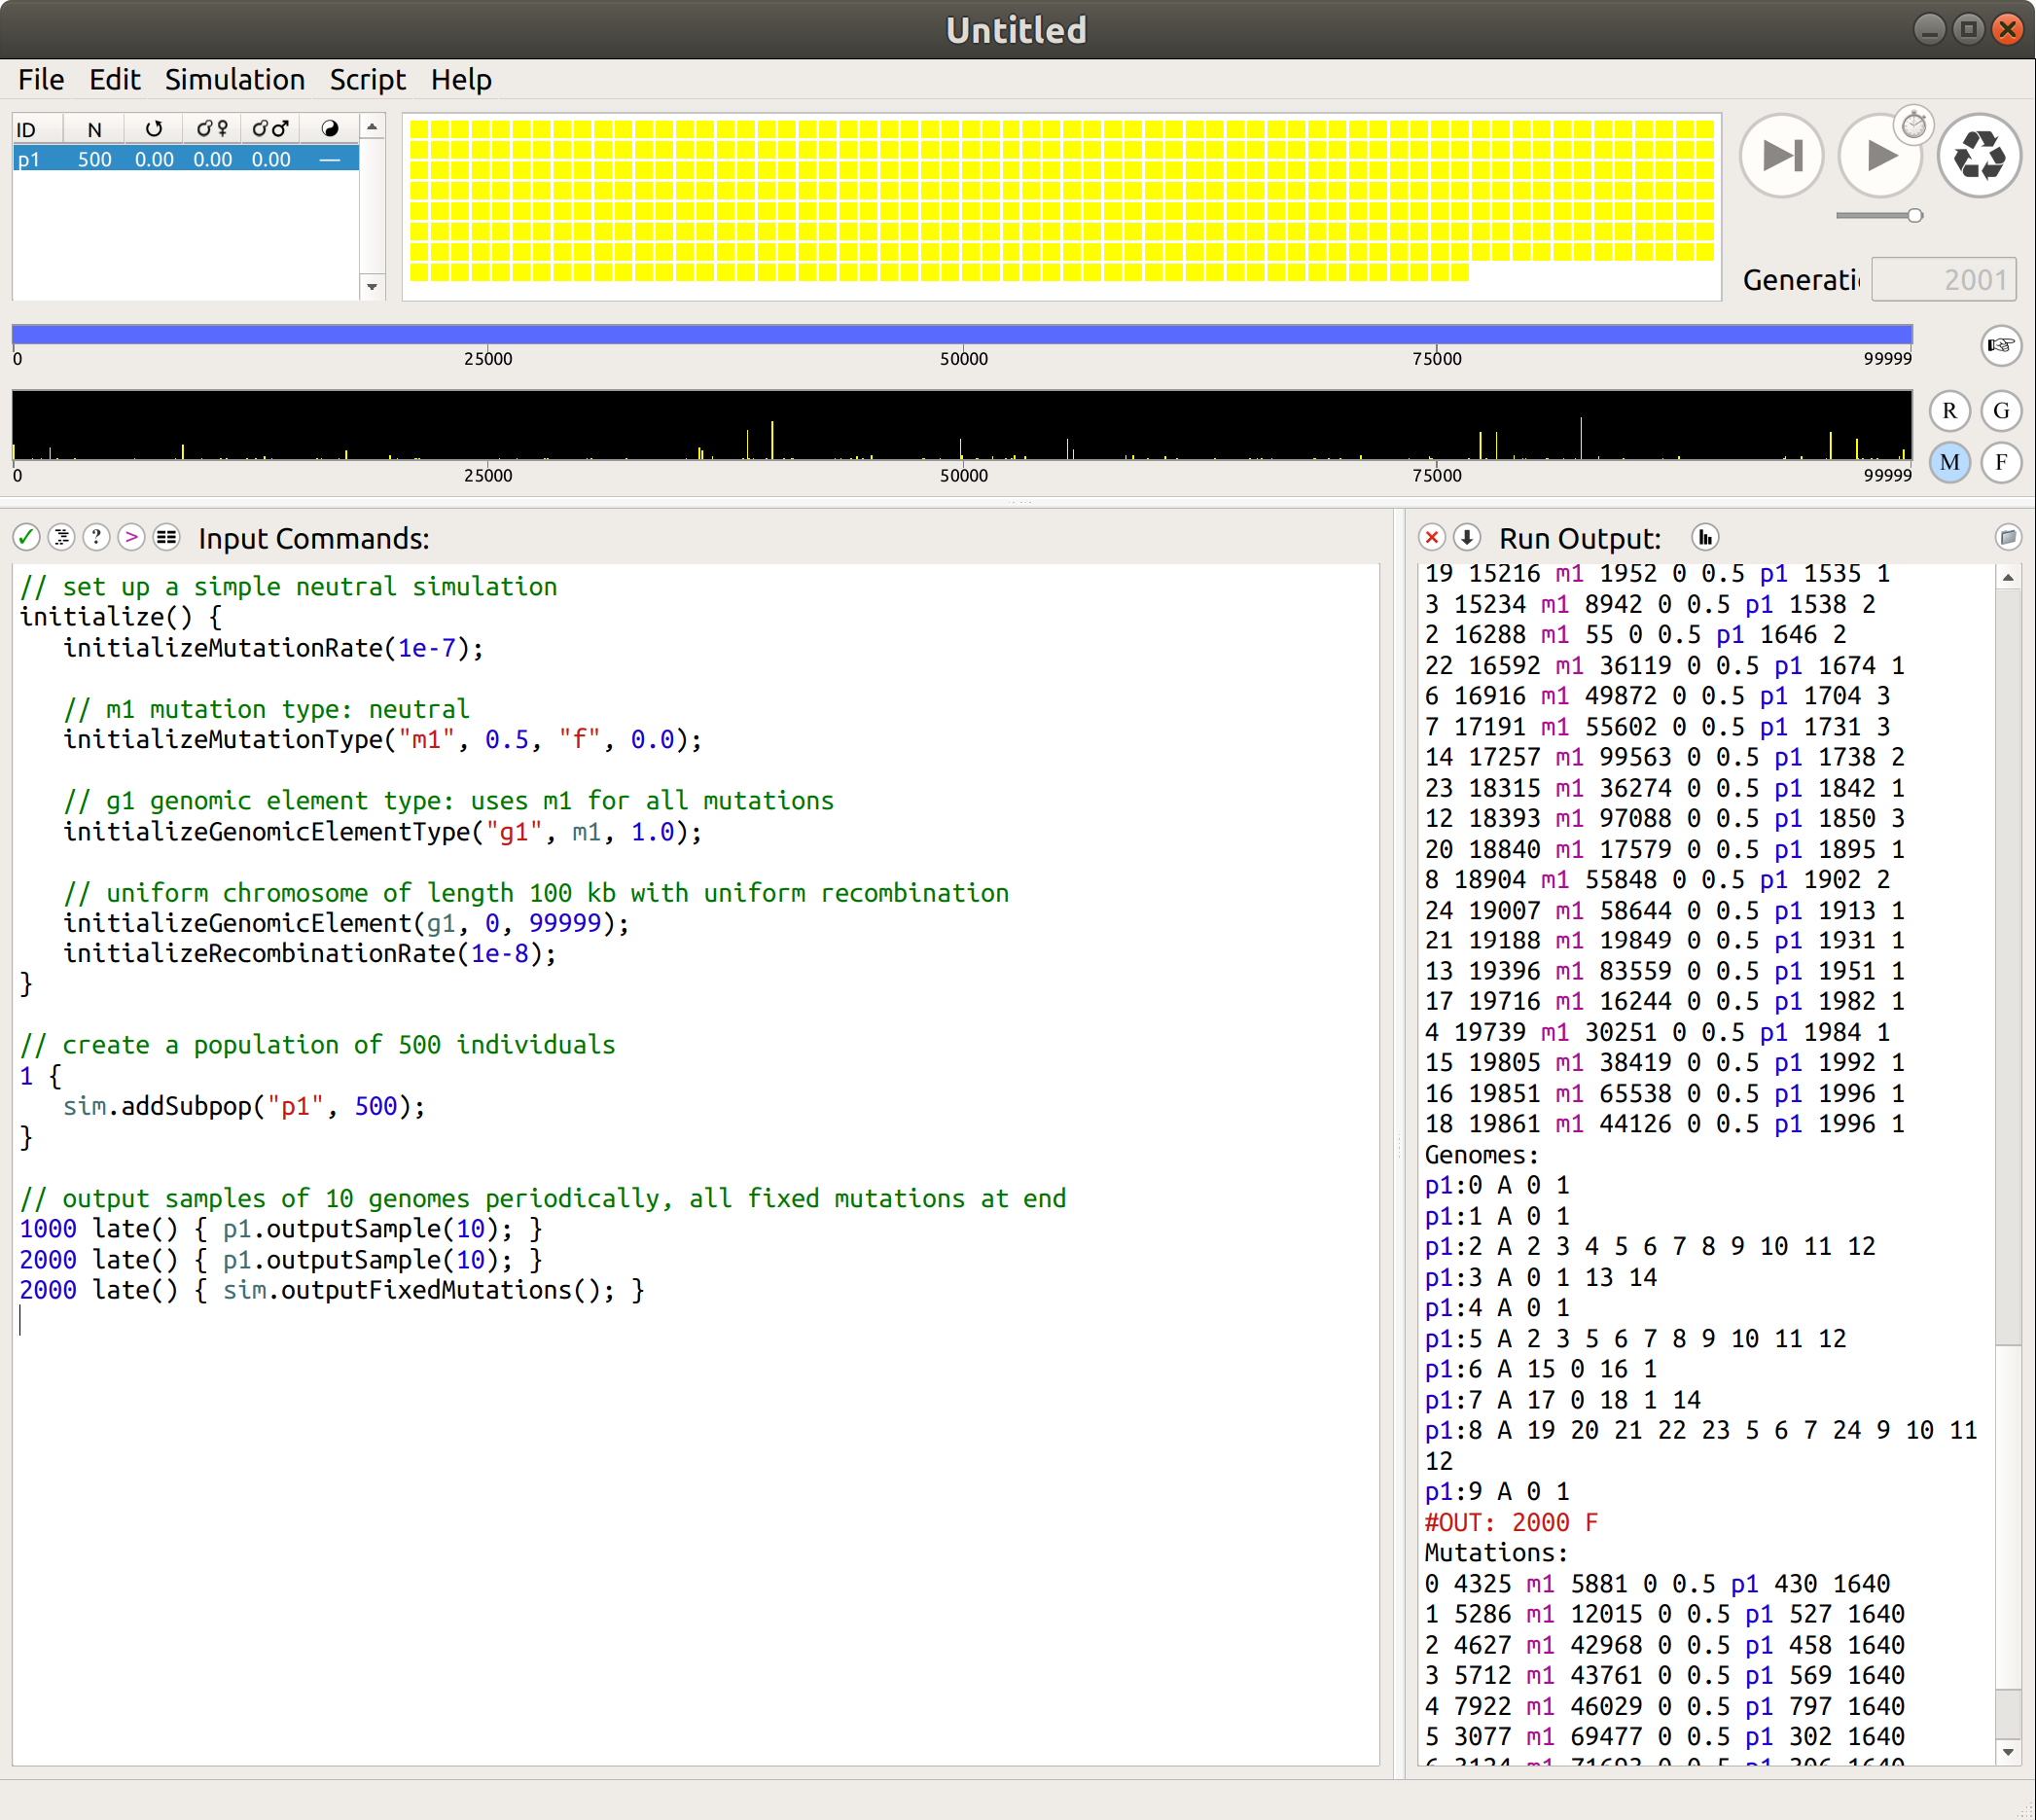Open the Simulation menu
This screenshot has height=1820, width=2036.
pos(235,79)
